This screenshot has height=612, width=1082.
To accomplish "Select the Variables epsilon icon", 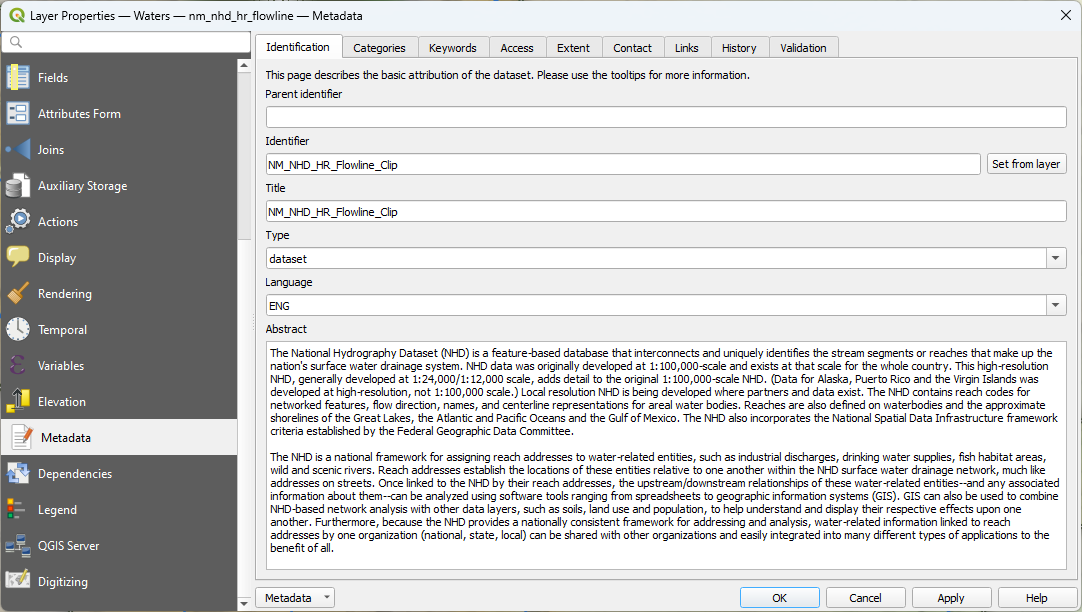I will pos(18,365).
